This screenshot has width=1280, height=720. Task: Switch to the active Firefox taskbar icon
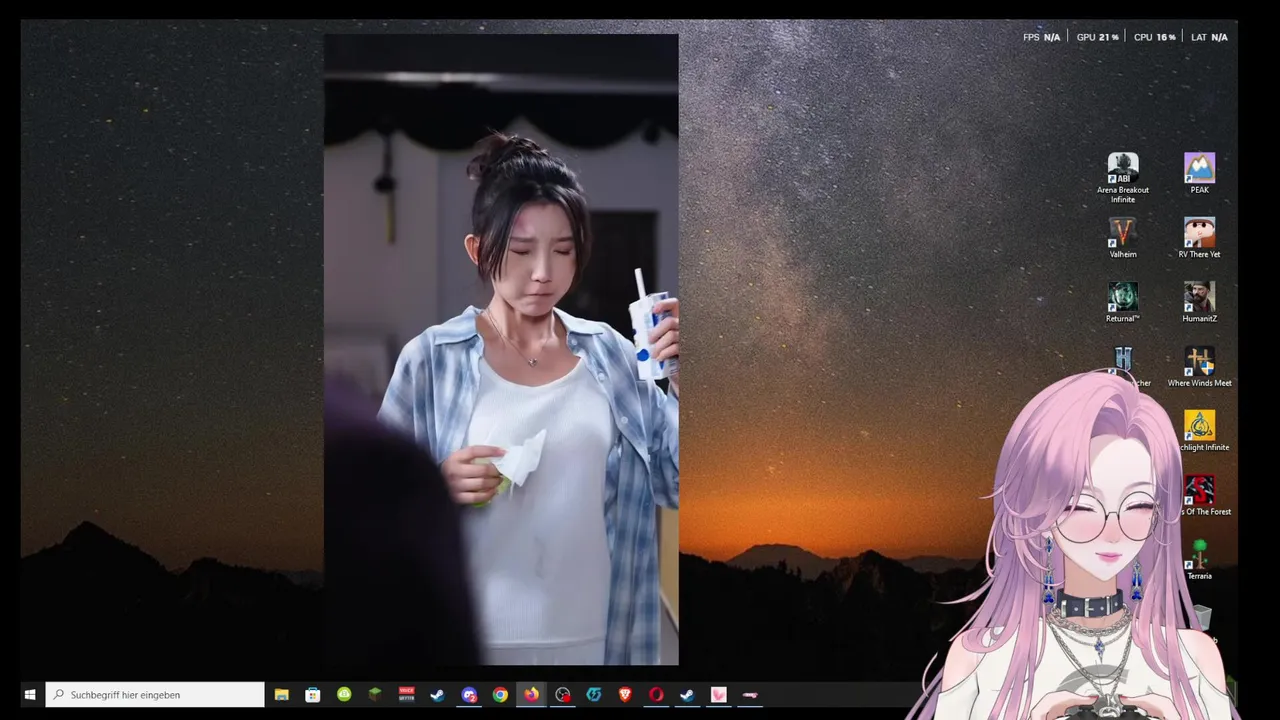[x=531, y=695]
